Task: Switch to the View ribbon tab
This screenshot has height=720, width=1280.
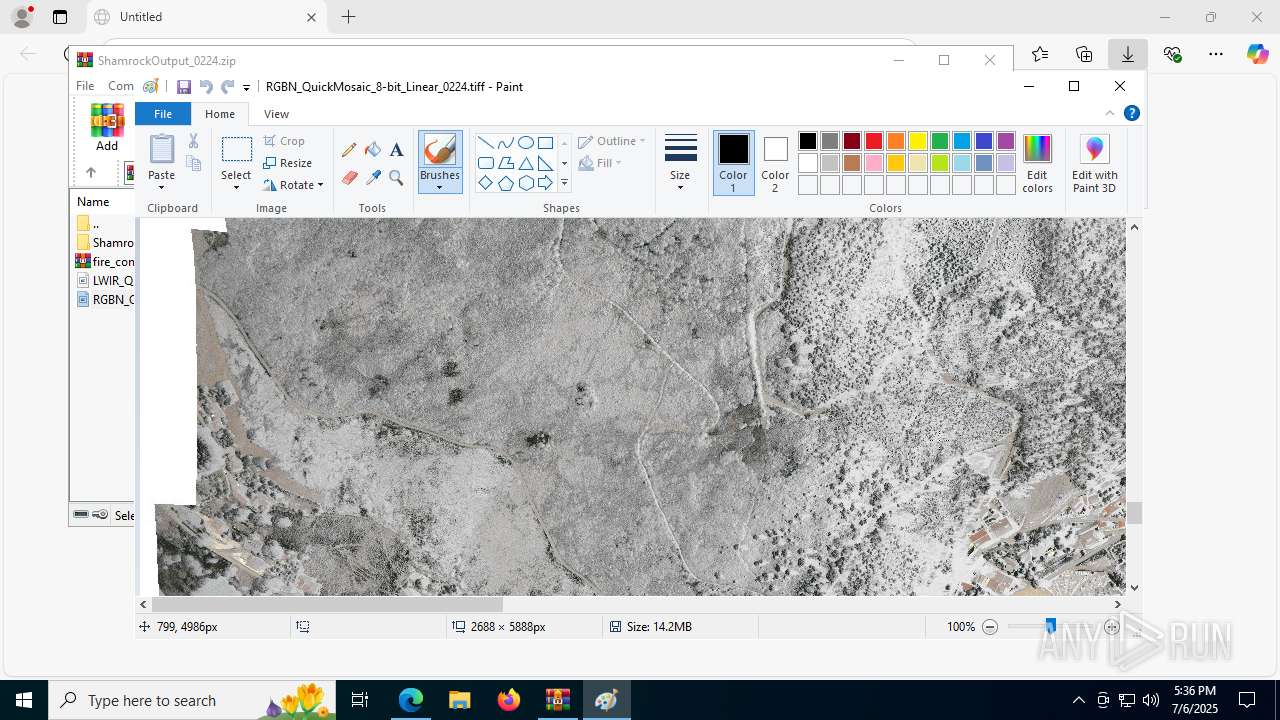Action: [277, 114]
